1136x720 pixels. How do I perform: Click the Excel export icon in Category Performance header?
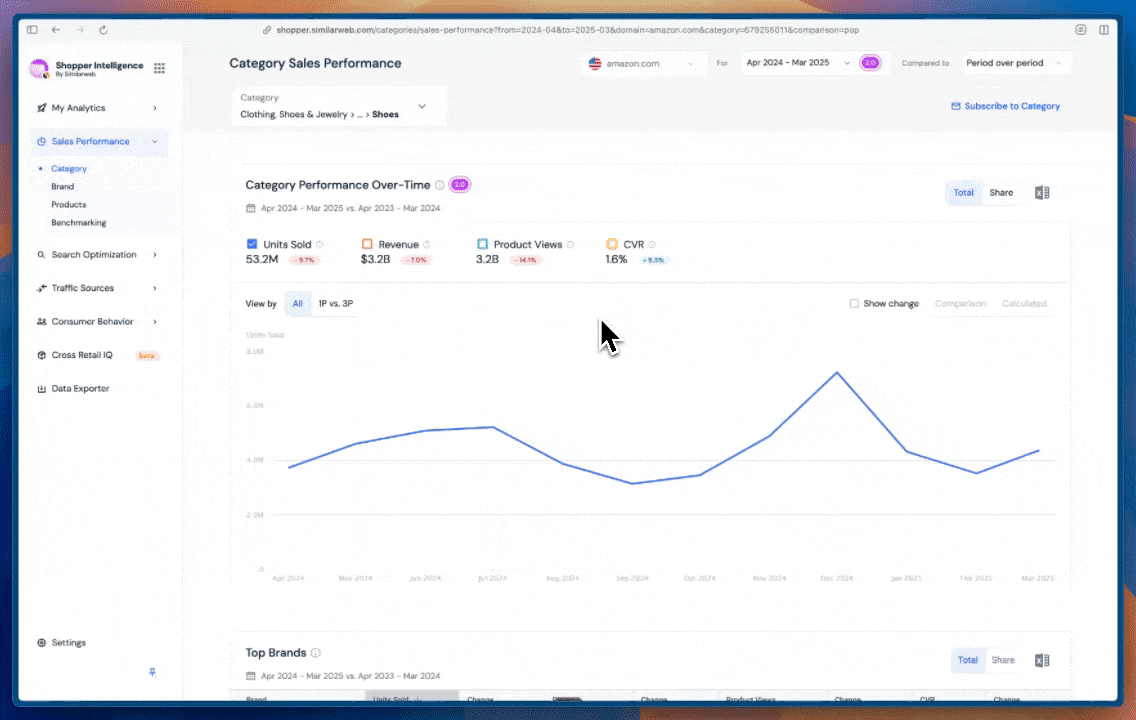point(1041,192)
